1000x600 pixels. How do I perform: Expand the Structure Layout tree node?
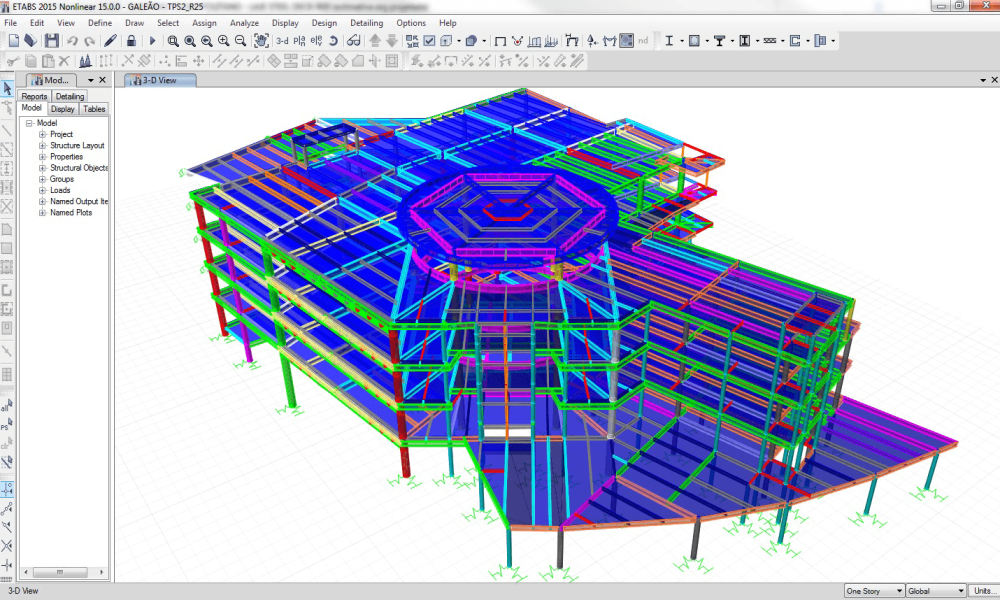tap(43, 146)
